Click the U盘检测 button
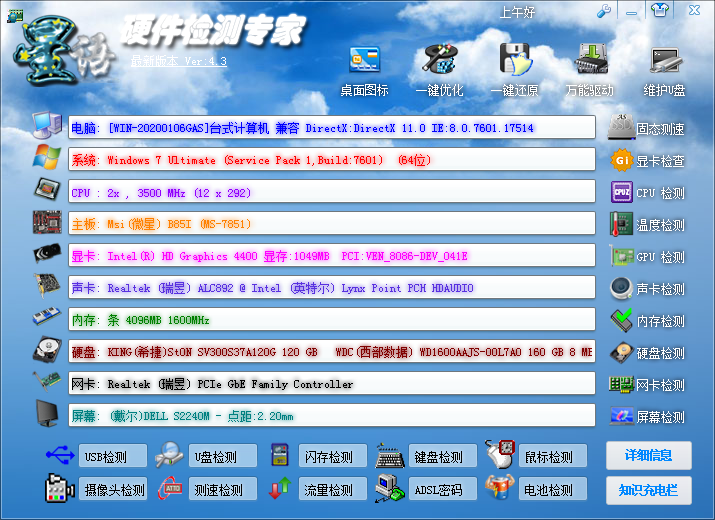The height and width of the screenshot is (520, 715). coord(223,456)
